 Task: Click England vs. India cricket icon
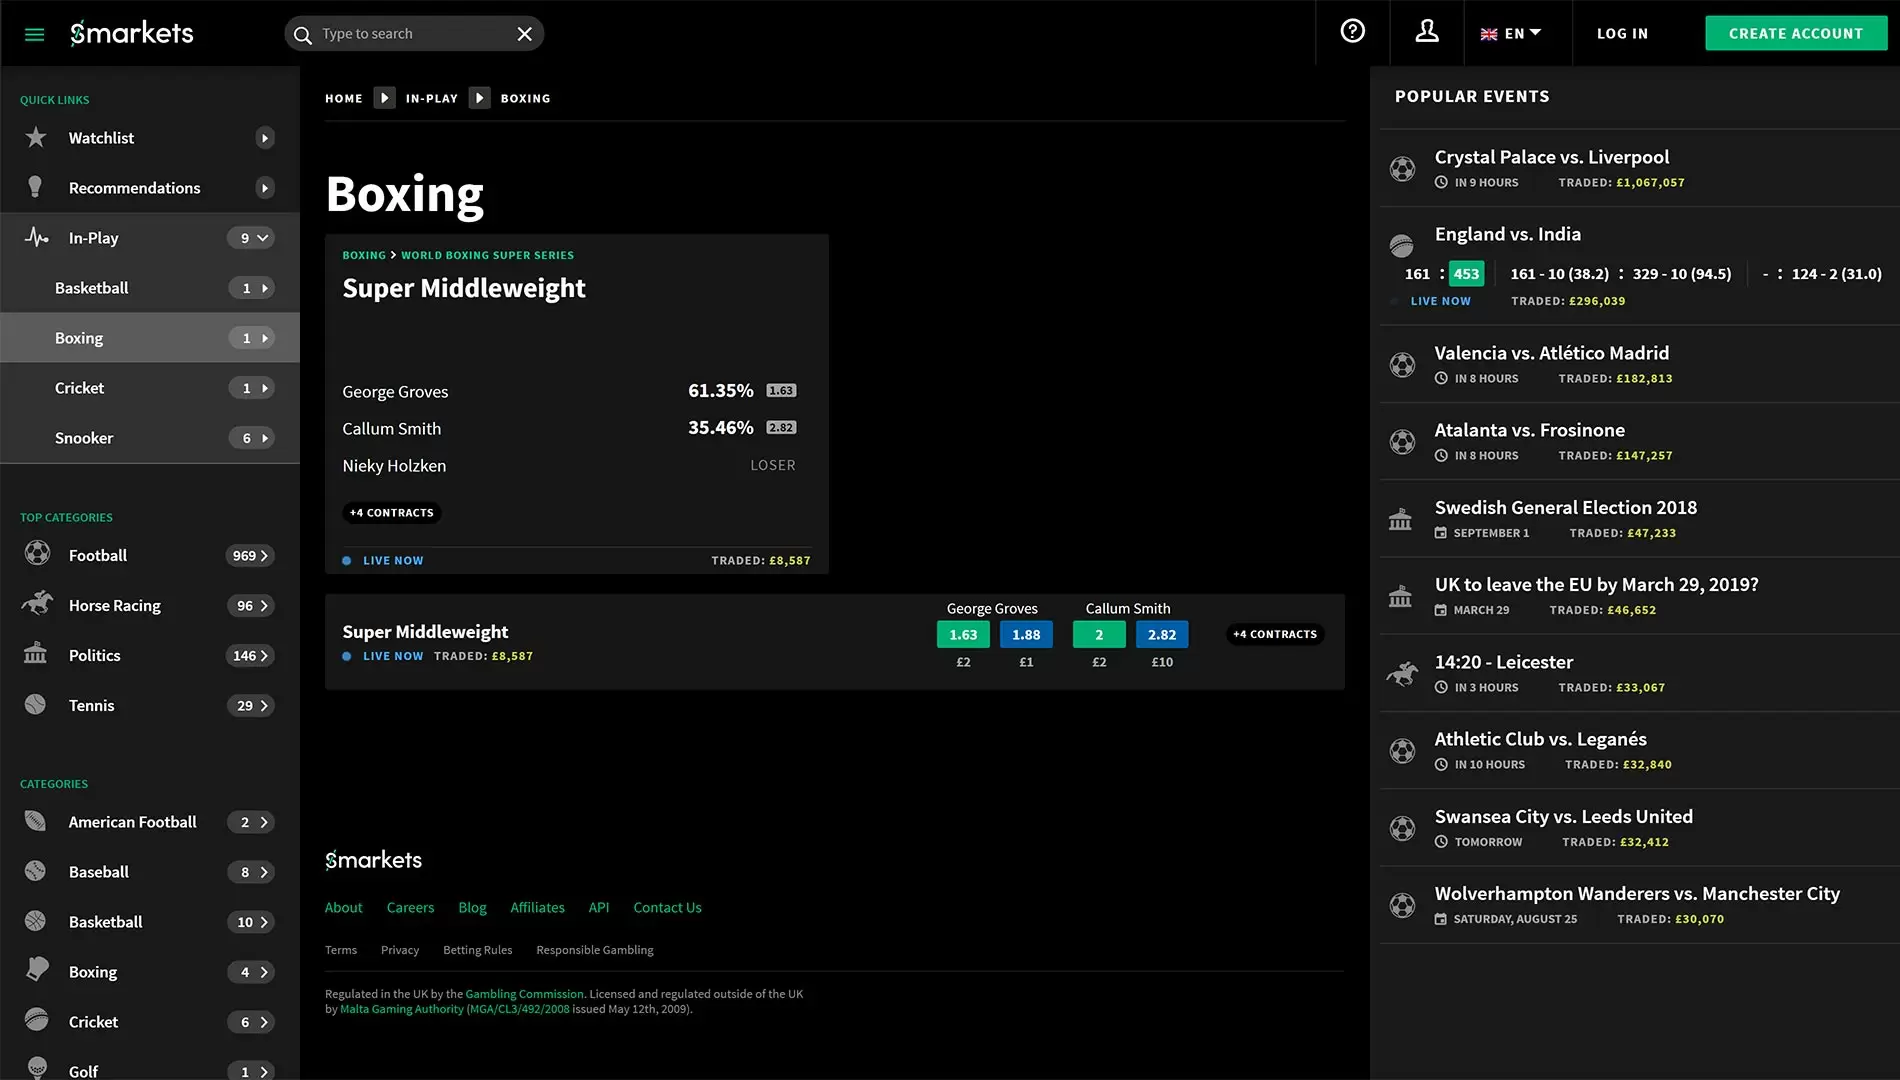pos(1402,244)
